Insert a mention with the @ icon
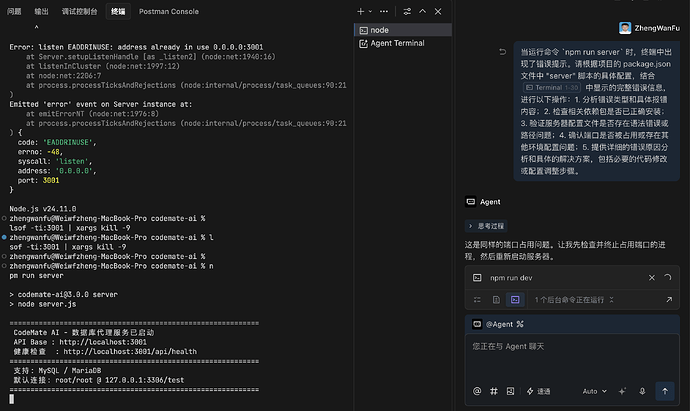This screenshot has height=411, width=690. pos(477,391)
